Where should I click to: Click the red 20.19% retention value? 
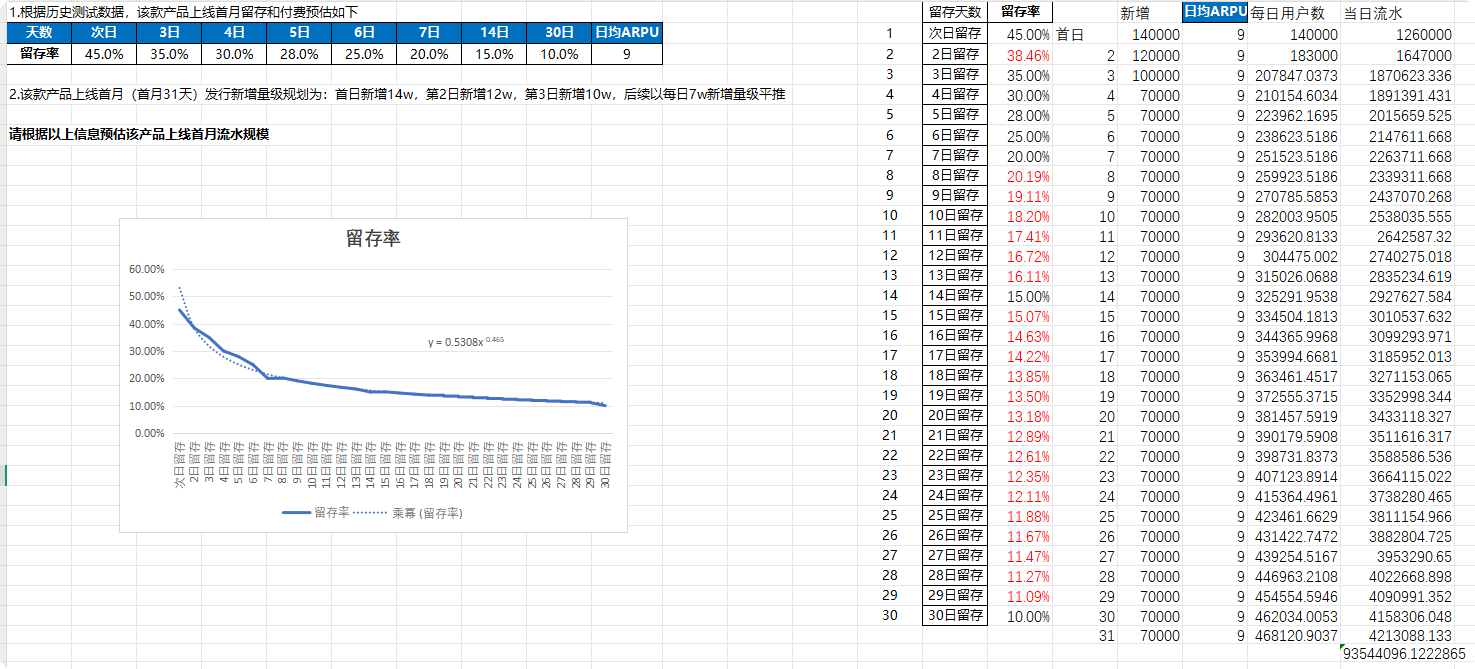(x=1028, y=175)
